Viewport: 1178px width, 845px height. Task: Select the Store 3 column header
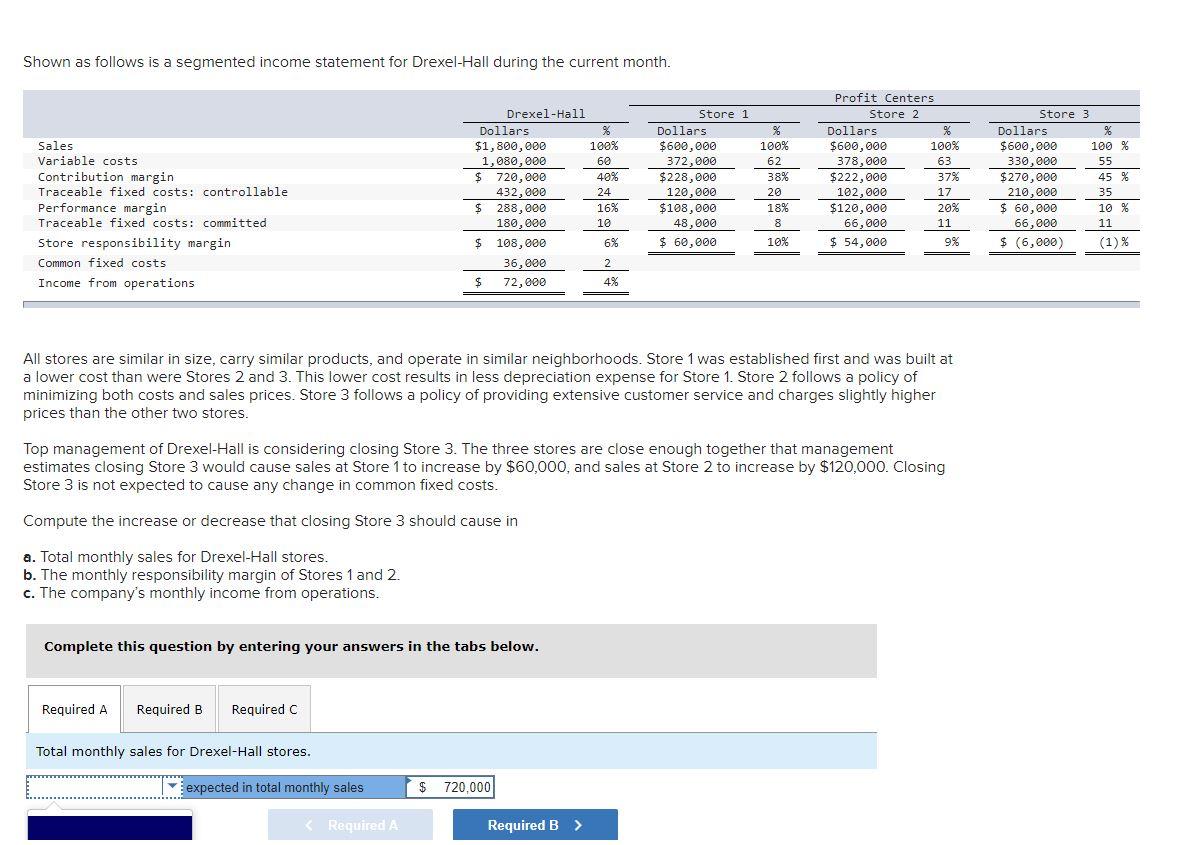point(1064,114)
